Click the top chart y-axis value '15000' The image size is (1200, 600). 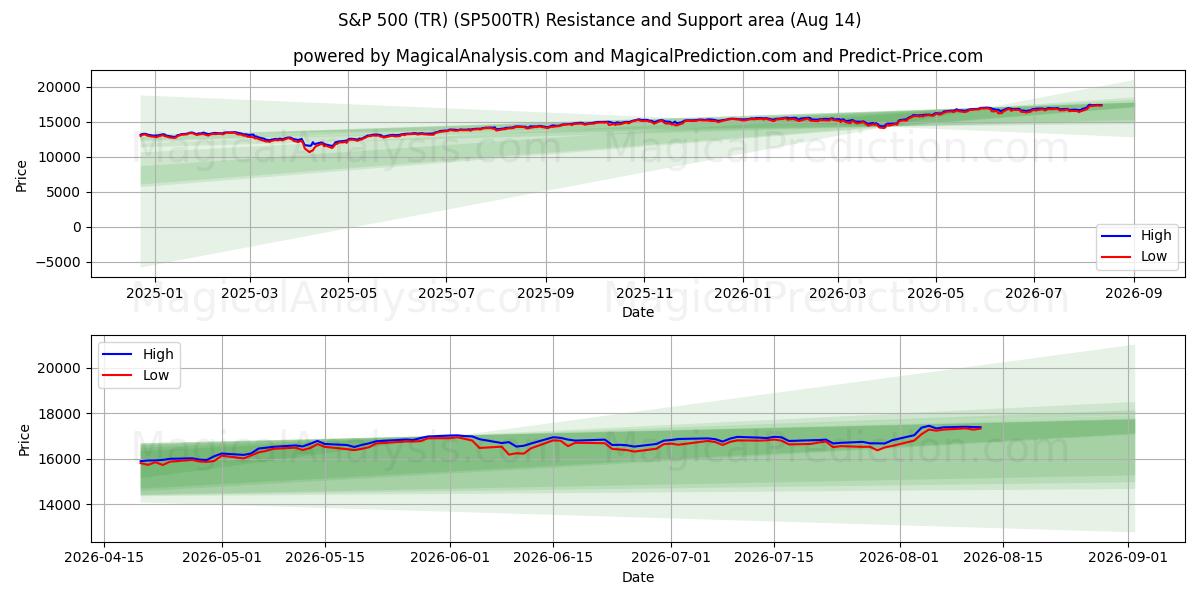coord(62,123)
